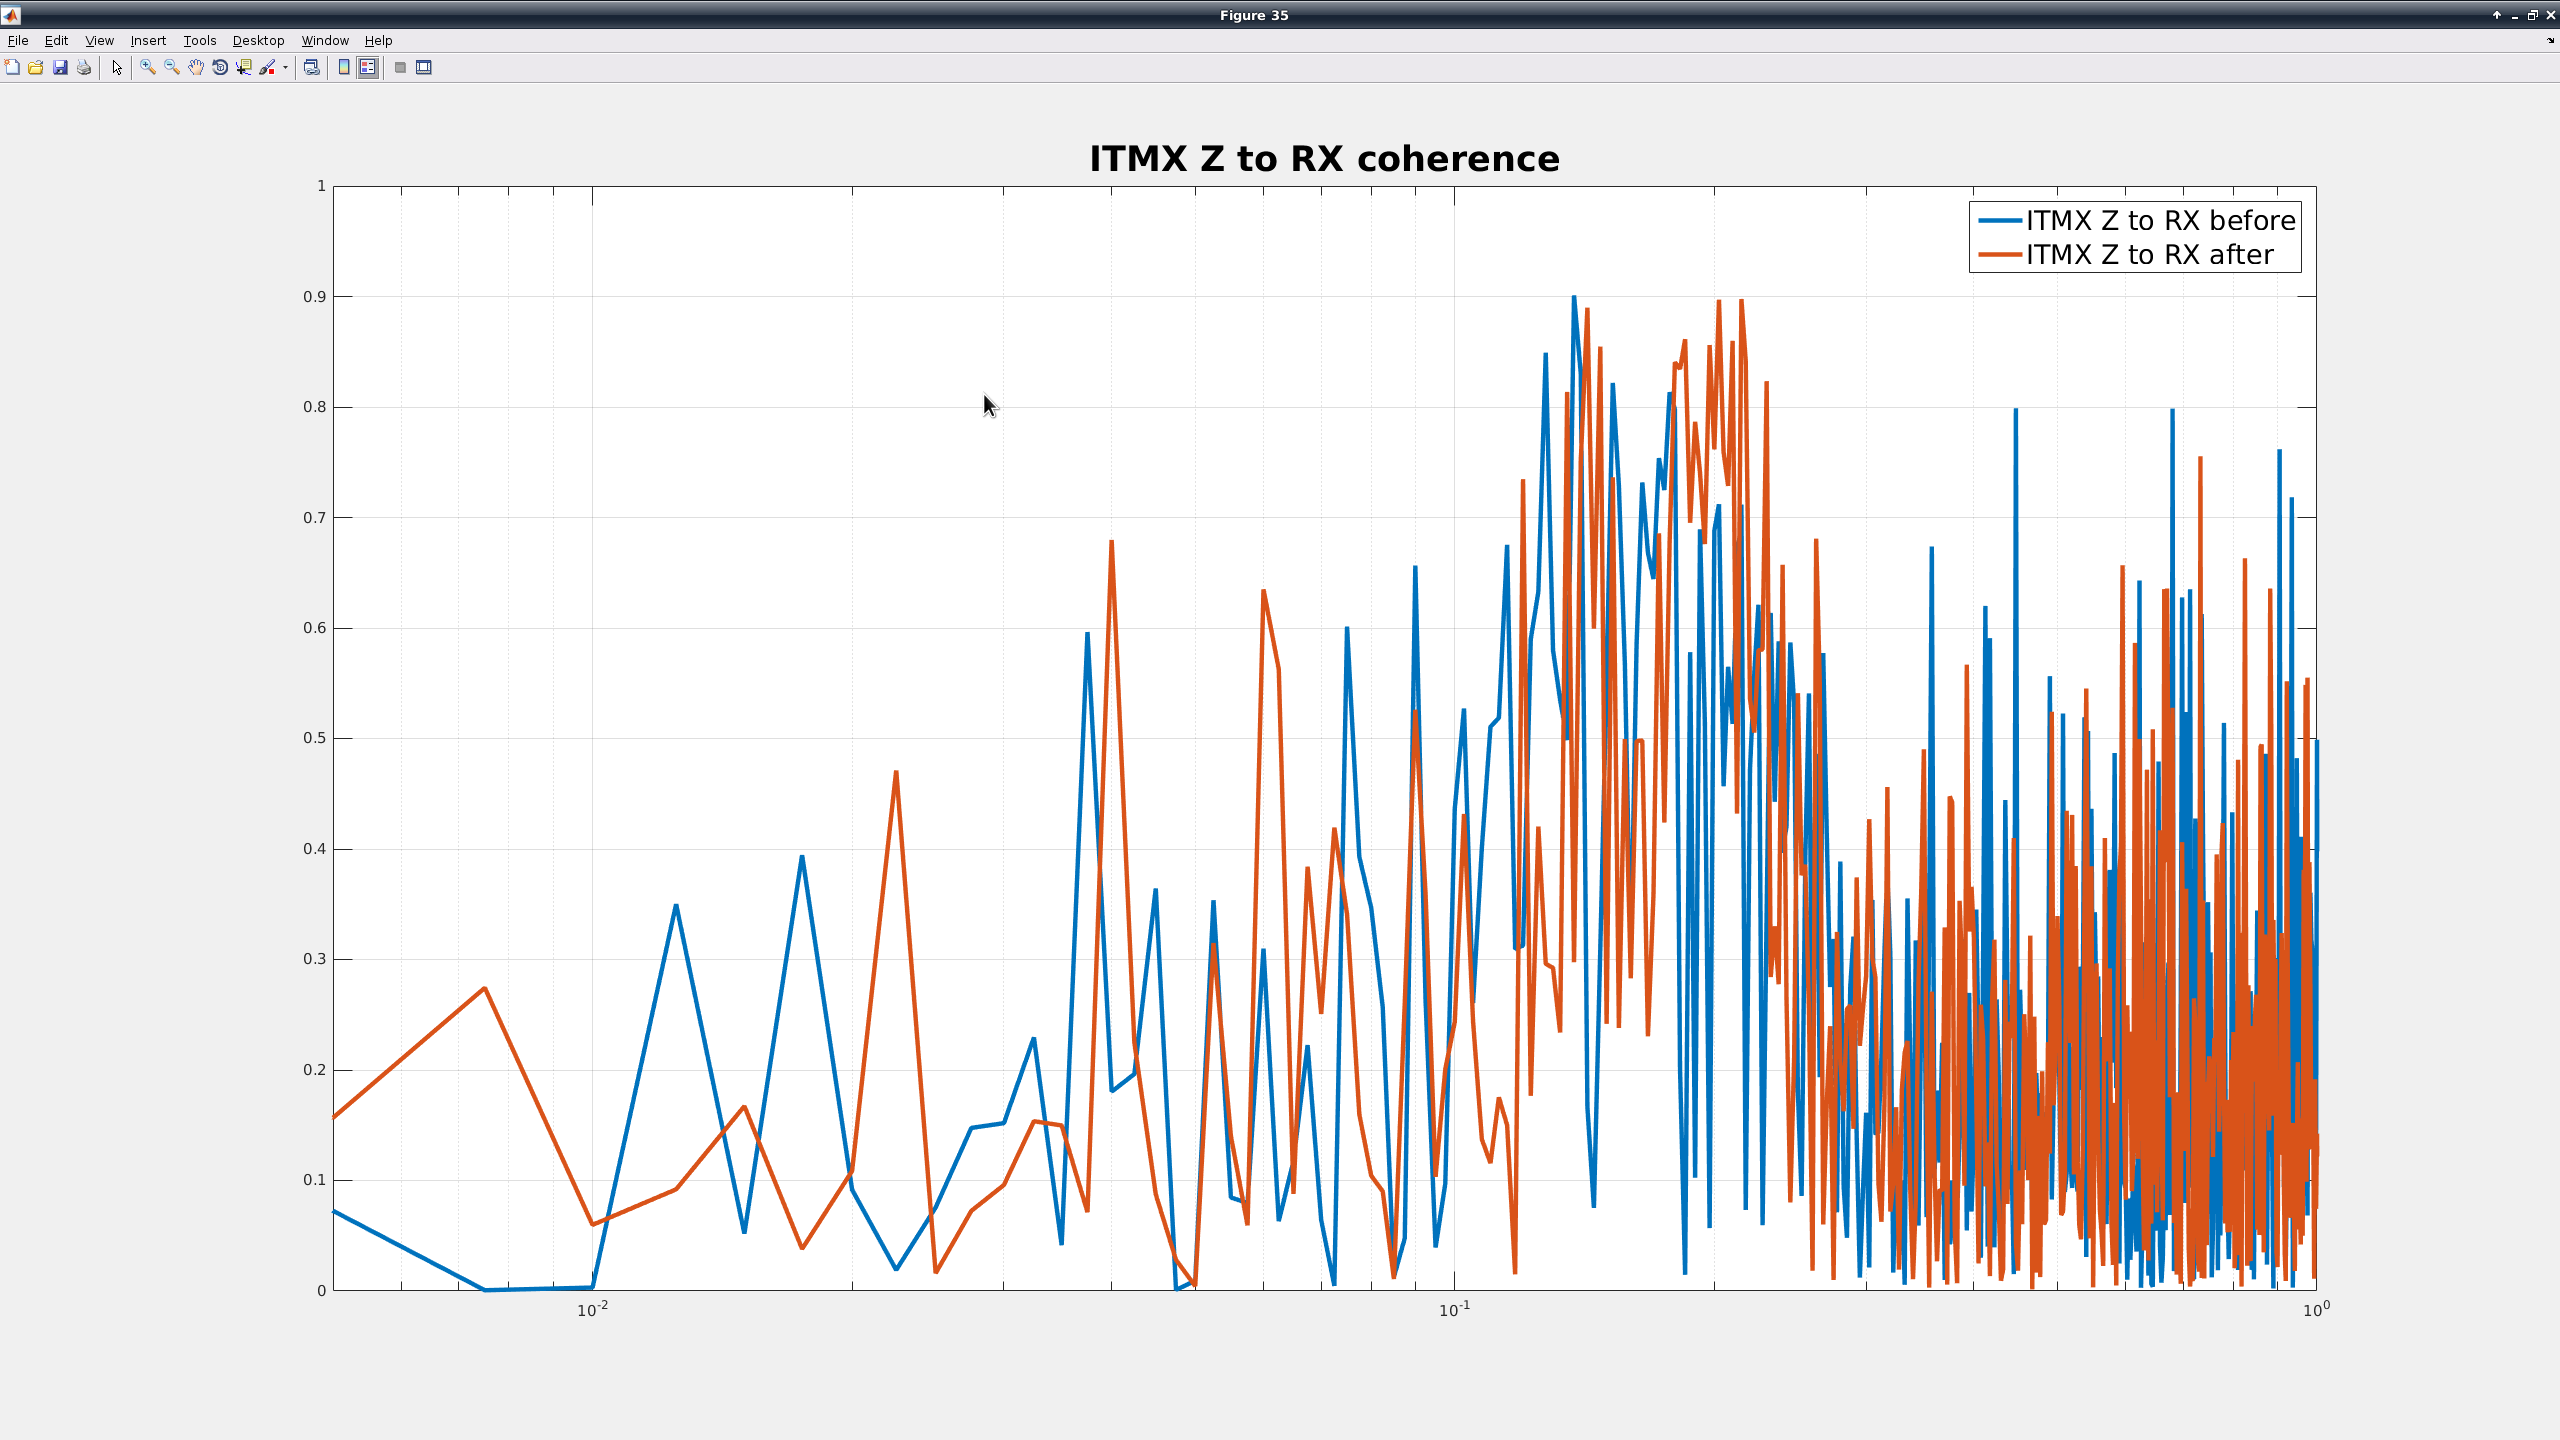Select the Edit Plot arrow tool
The image size is (2560, 1440).
click(x=117, y=67)
